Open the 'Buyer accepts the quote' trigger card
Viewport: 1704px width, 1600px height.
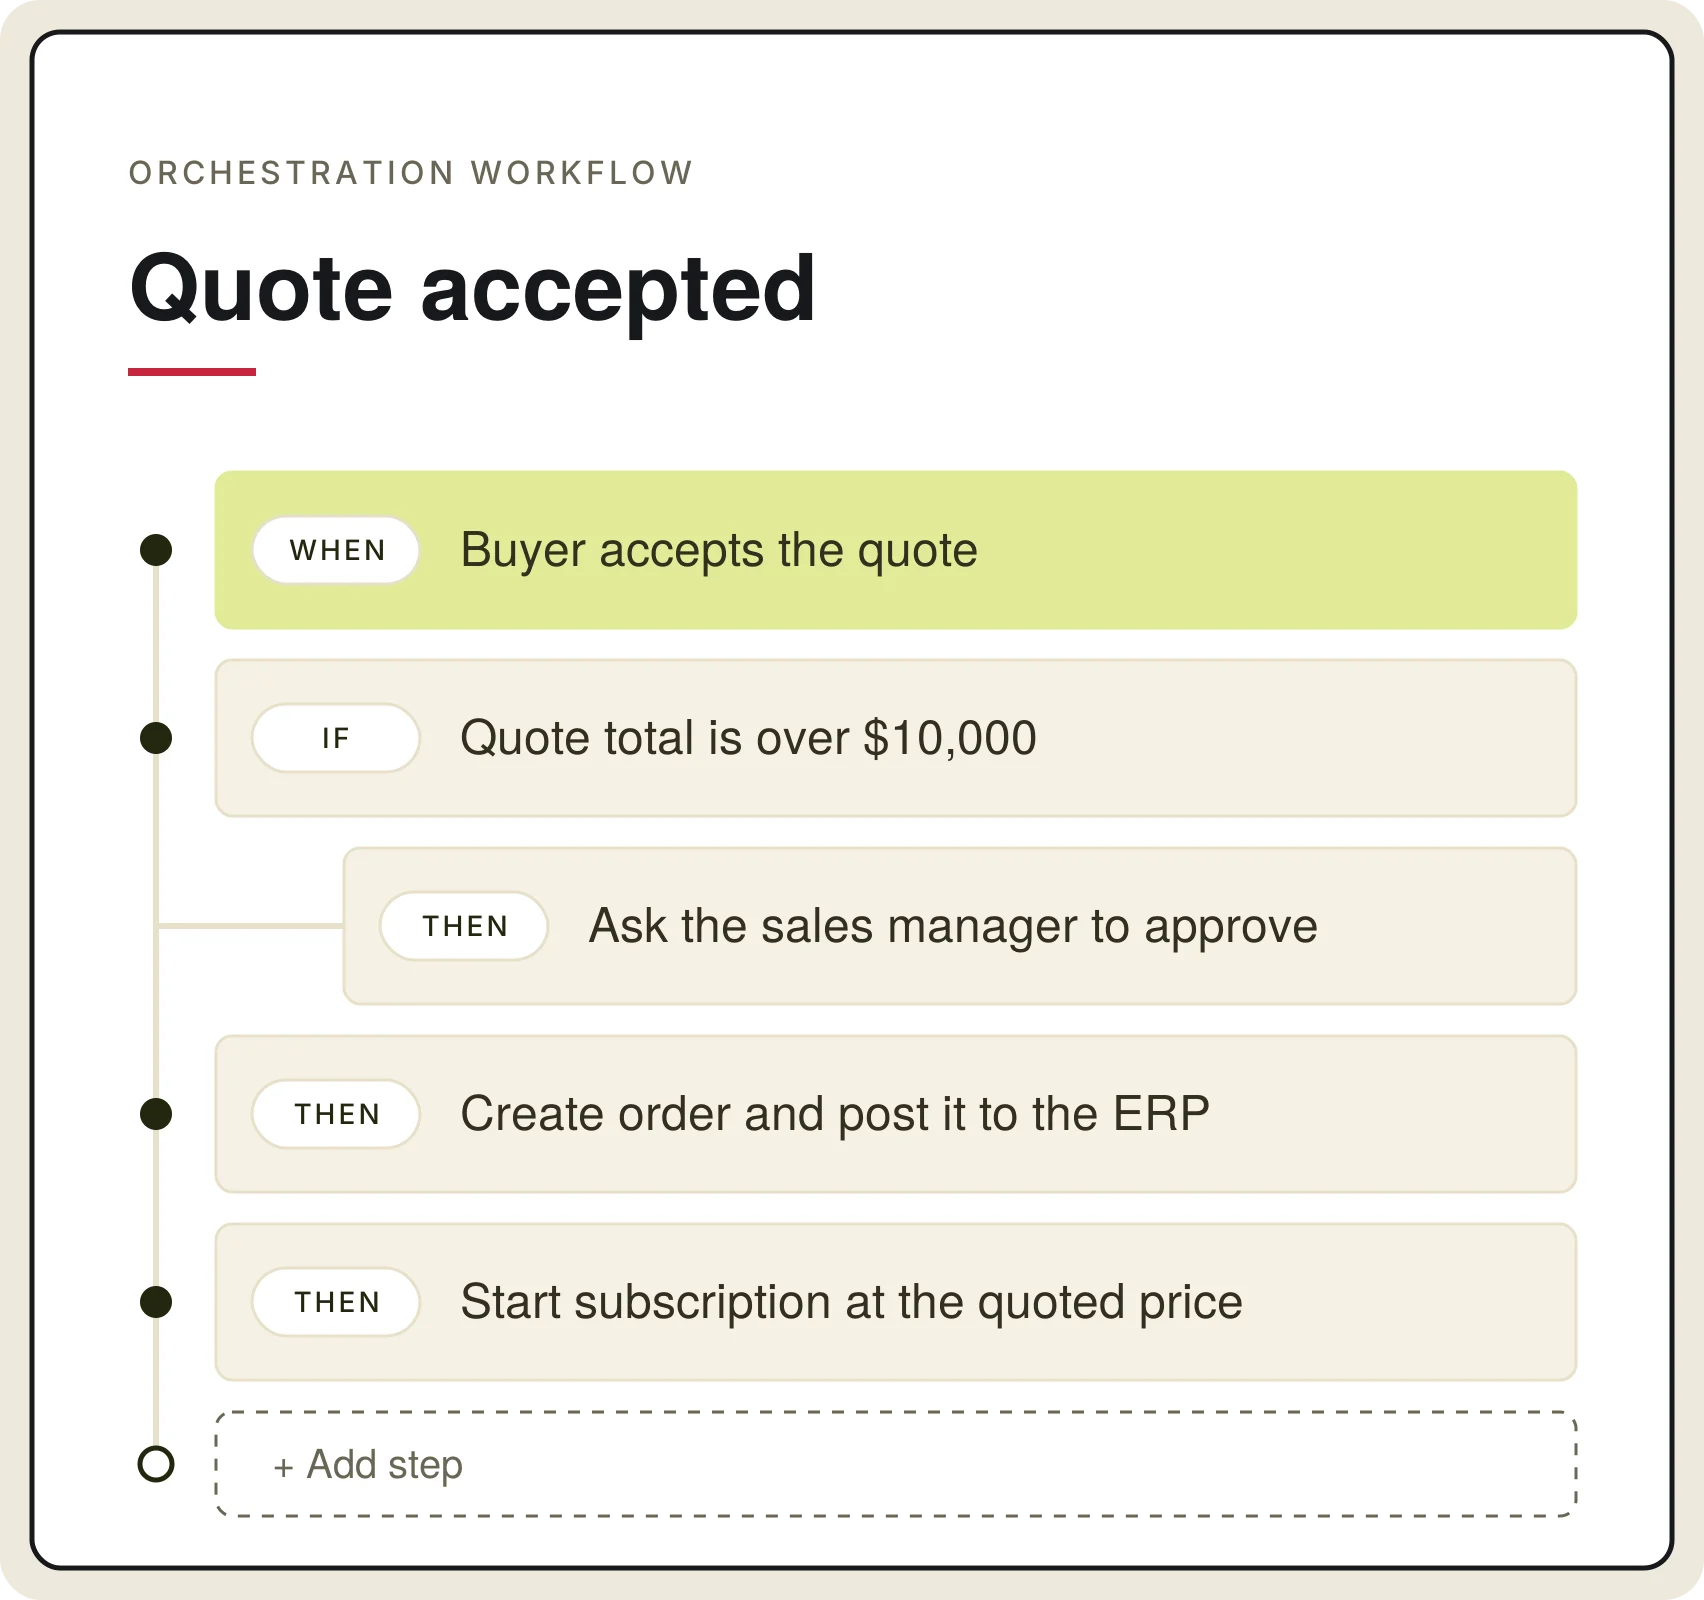[896, 550]
